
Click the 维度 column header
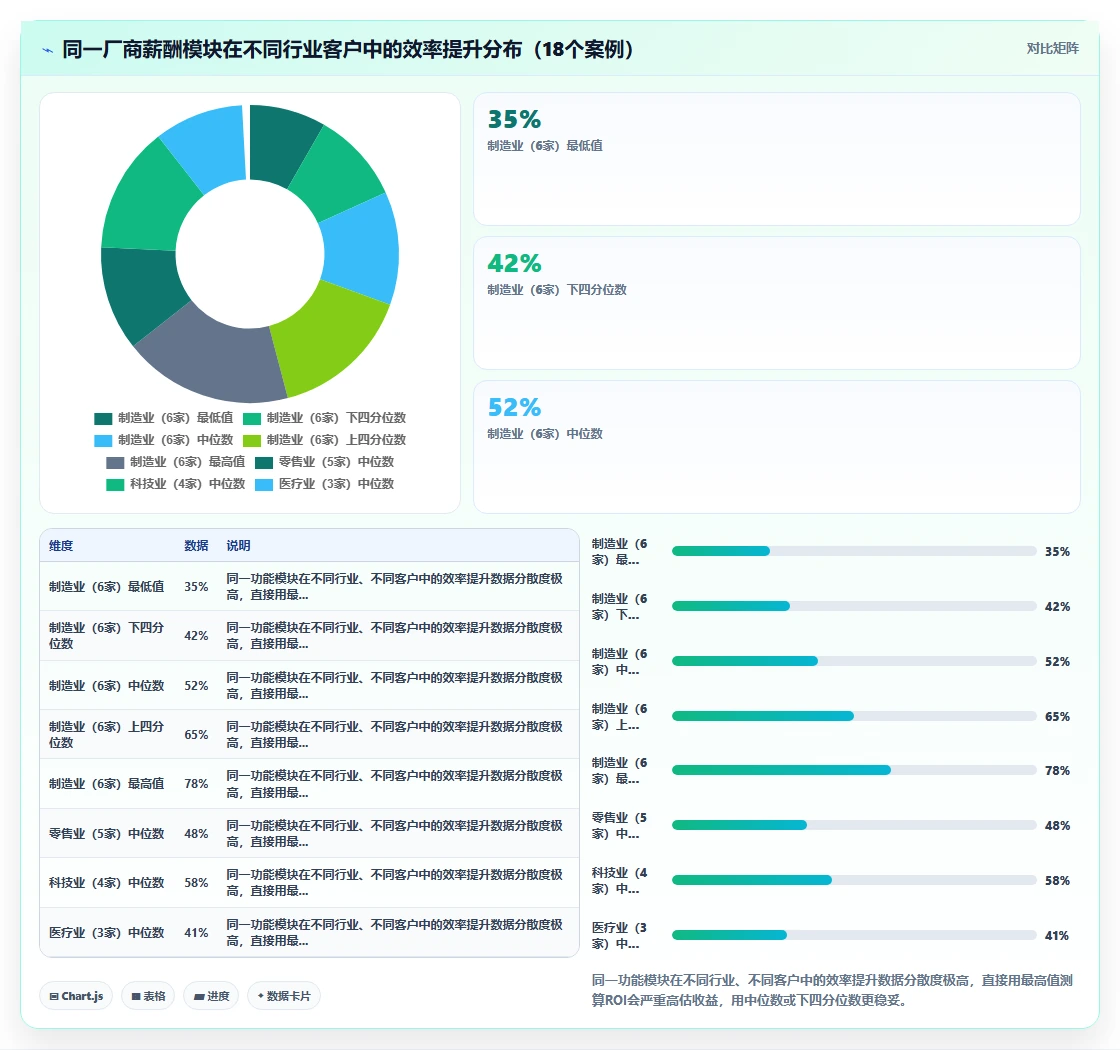[x=61, y=546]
